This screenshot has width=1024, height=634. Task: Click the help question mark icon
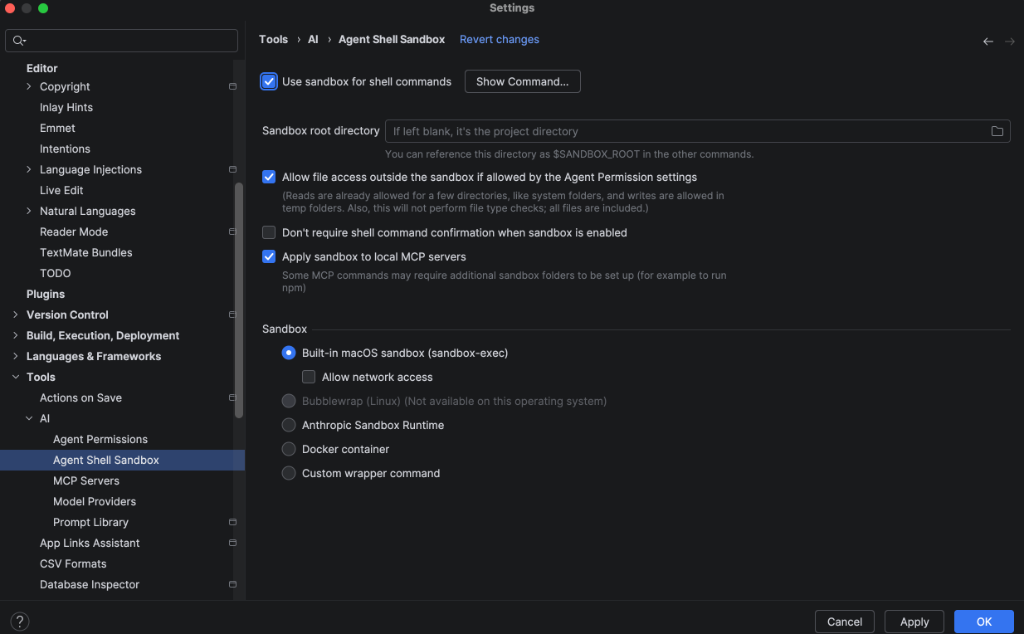click(19, 622)
